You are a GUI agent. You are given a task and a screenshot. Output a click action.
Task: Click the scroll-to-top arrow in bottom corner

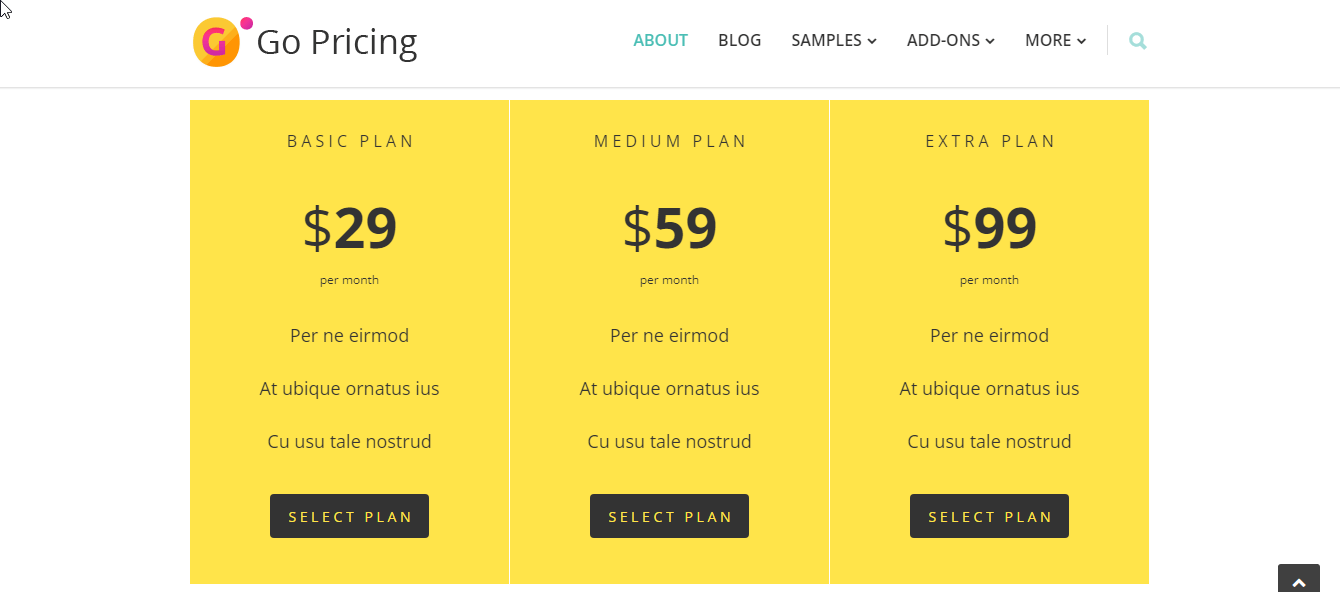coord(1298,580)
